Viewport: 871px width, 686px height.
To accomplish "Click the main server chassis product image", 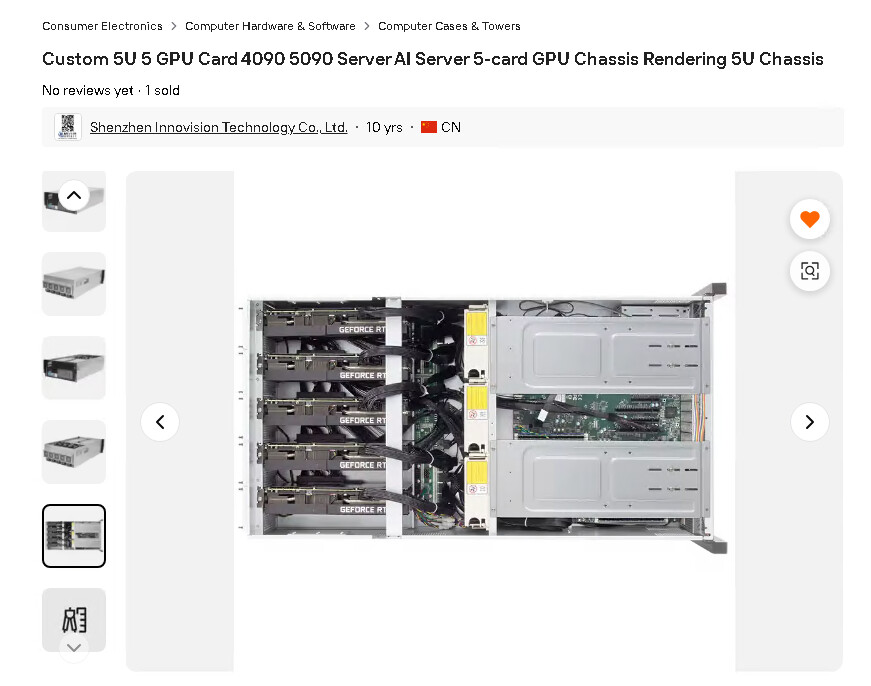I will (x=484, y=420).
